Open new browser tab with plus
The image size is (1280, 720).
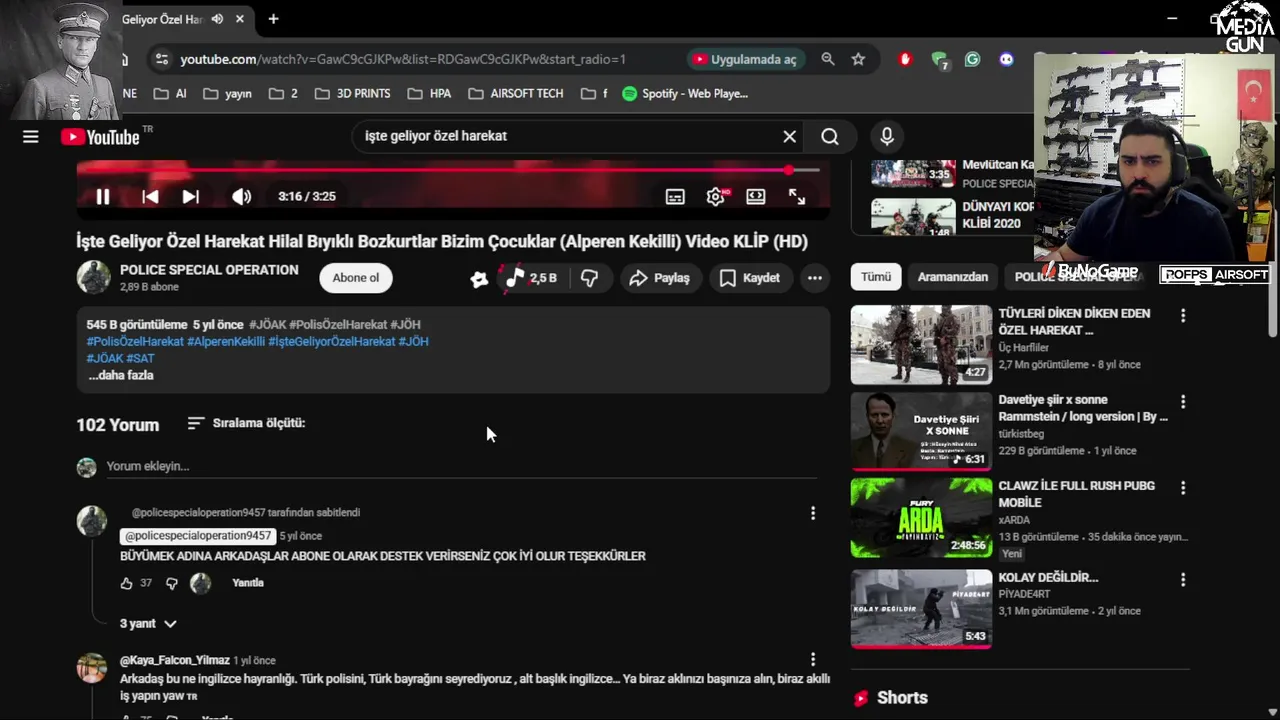pos(273,19)
